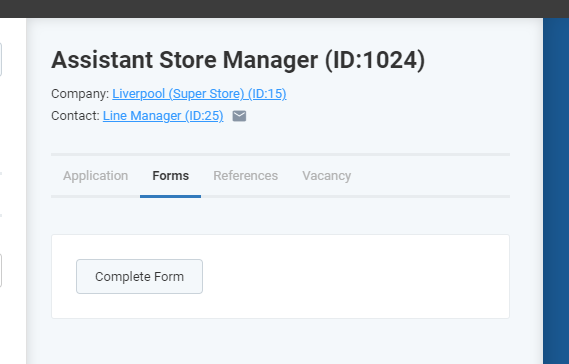Click the Assistant Store Manager (ID:1024) heading
The image size is (569, 364).
[238, 60]
